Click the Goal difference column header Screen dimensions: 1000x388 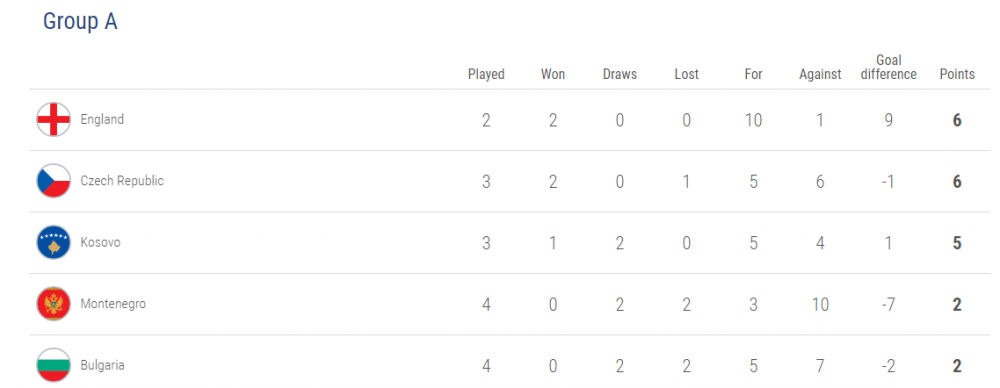click(888, 67)
